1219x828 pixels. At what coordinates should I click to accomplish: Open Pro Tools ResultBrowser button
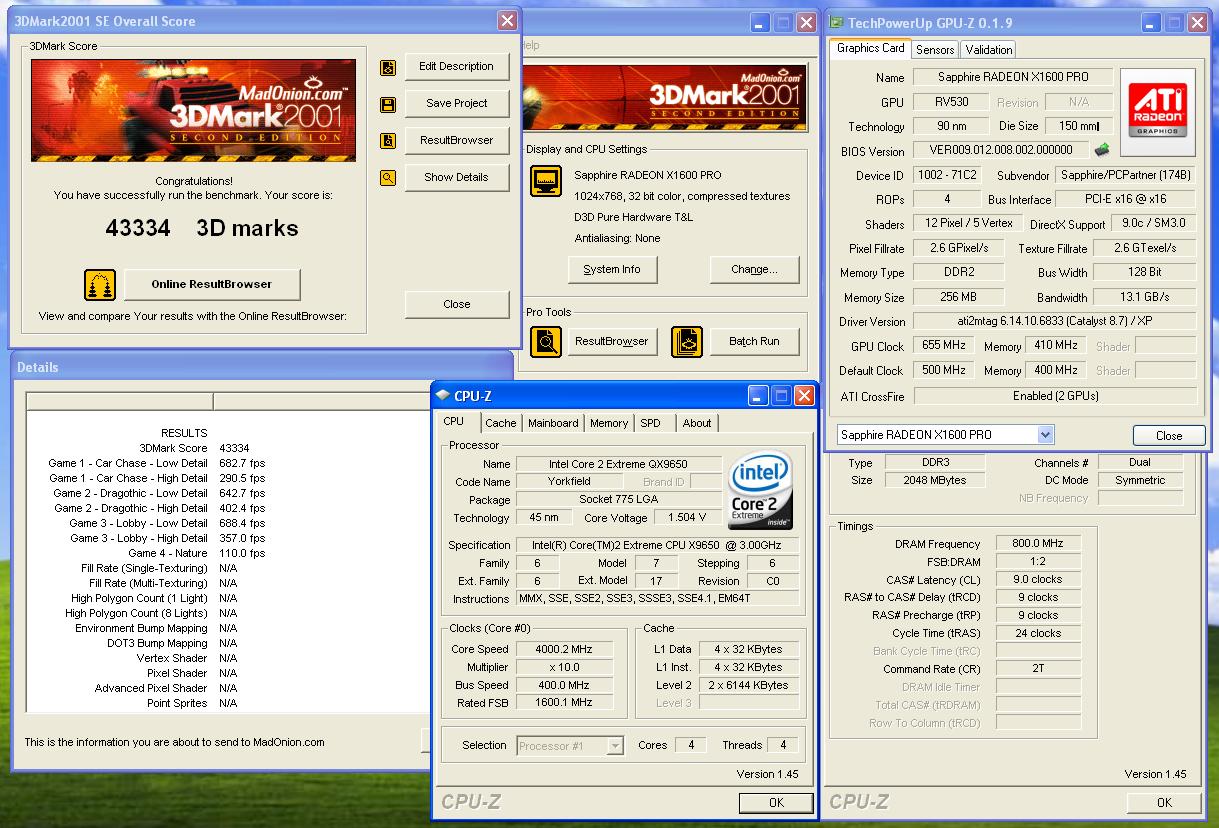tap(612, 342)
